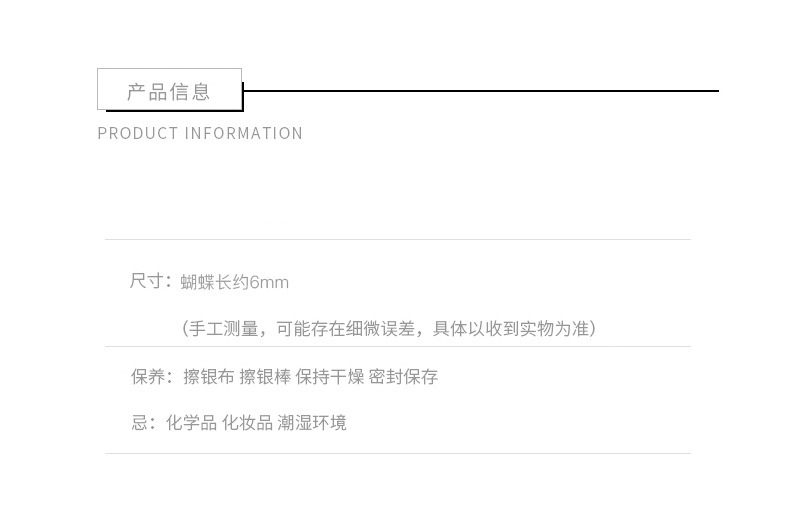Image resolution: width=790 pixels, height=518 pixels.
Task: Click the 产品信息 title box
Action: (x=169, y=91)
